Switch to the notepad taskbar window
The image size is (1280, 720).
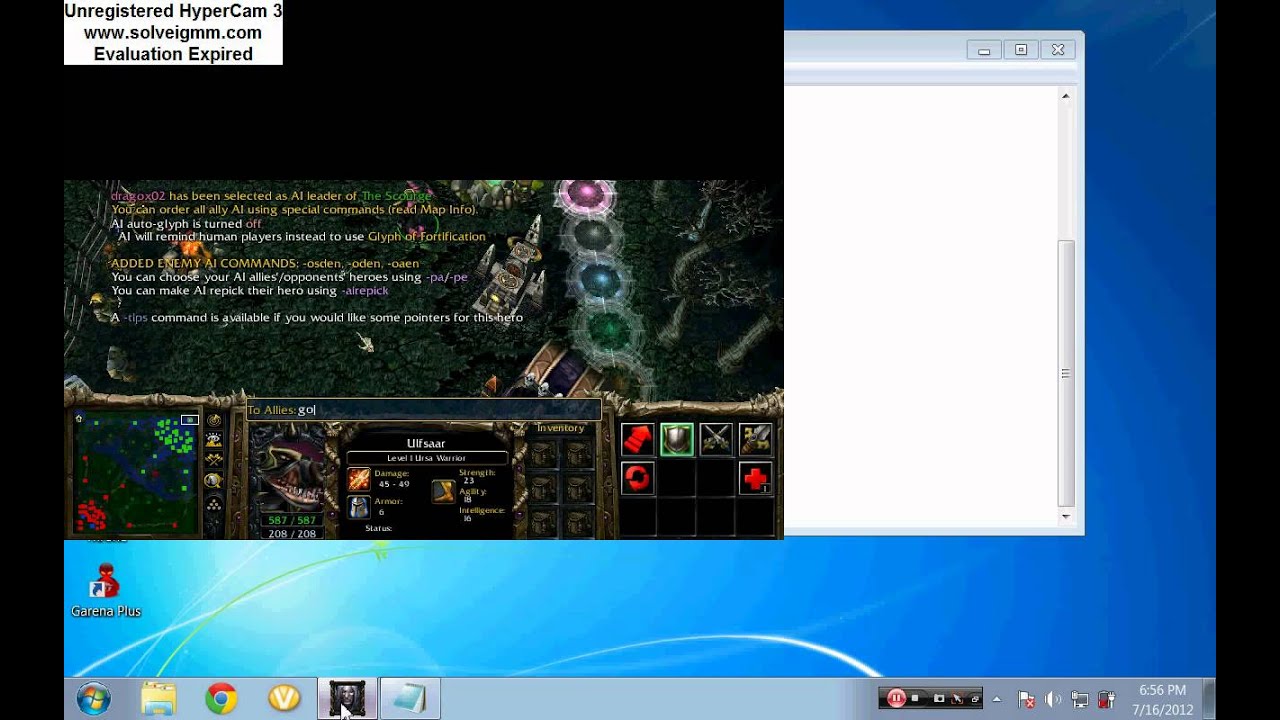pyautogui.click(x=410, y=698)
